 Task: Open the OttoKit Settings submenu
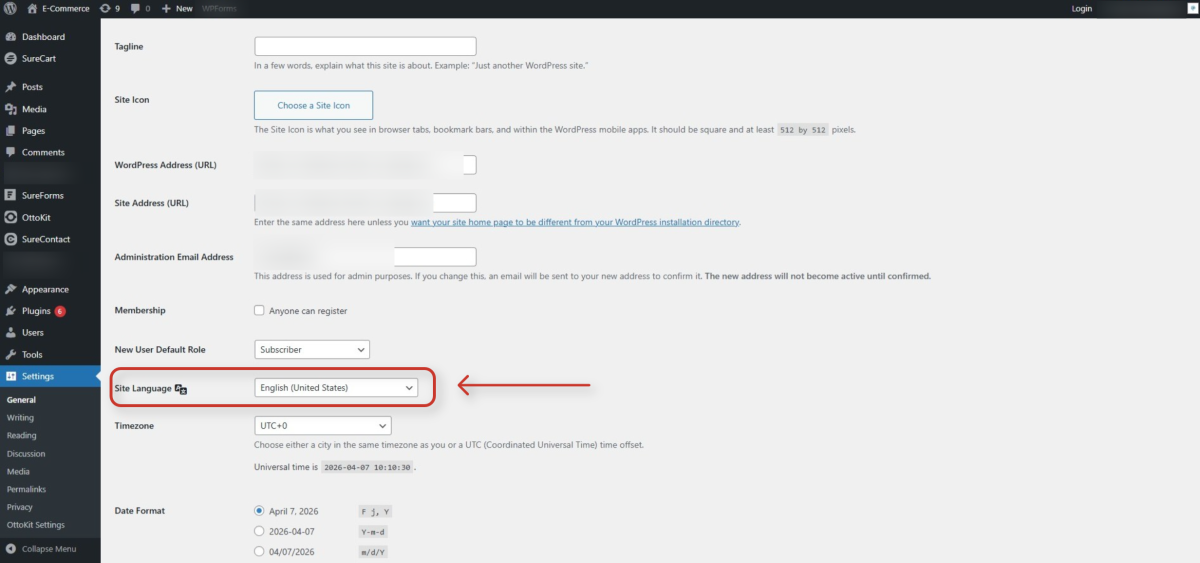(x=35, y=525)
